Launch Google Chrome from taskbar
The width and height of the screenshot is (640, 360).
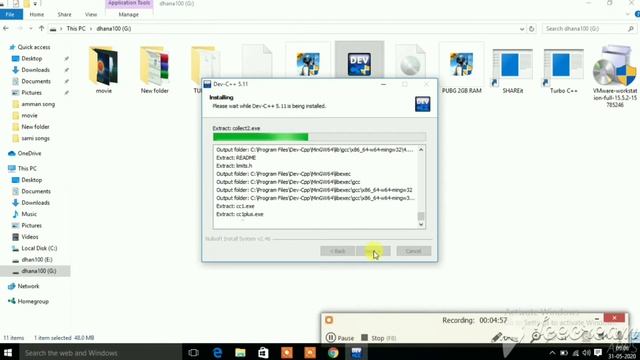tap(333, 352)
